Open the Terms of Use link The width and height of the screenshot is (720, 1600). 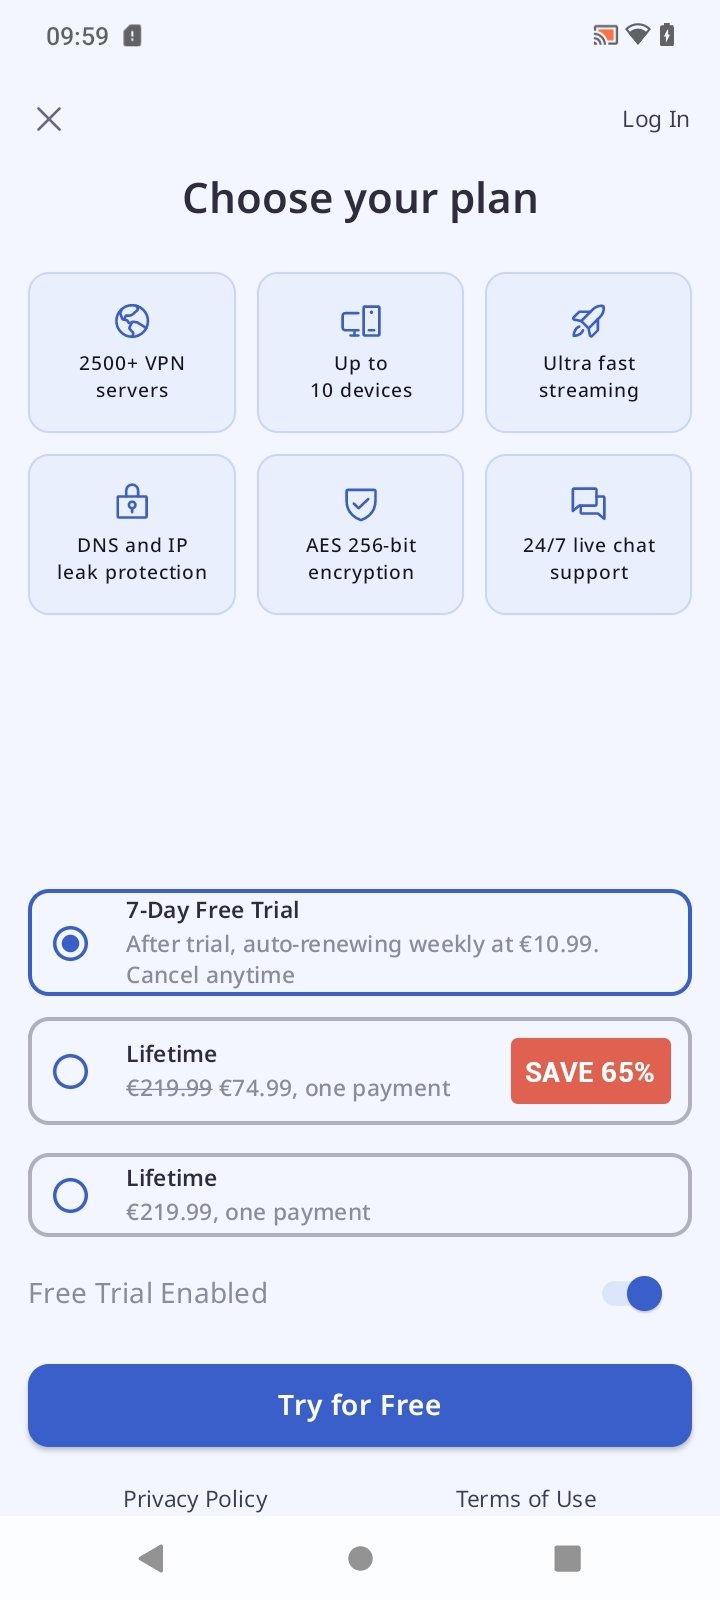pyautogui.click(x=526, y=1499)
